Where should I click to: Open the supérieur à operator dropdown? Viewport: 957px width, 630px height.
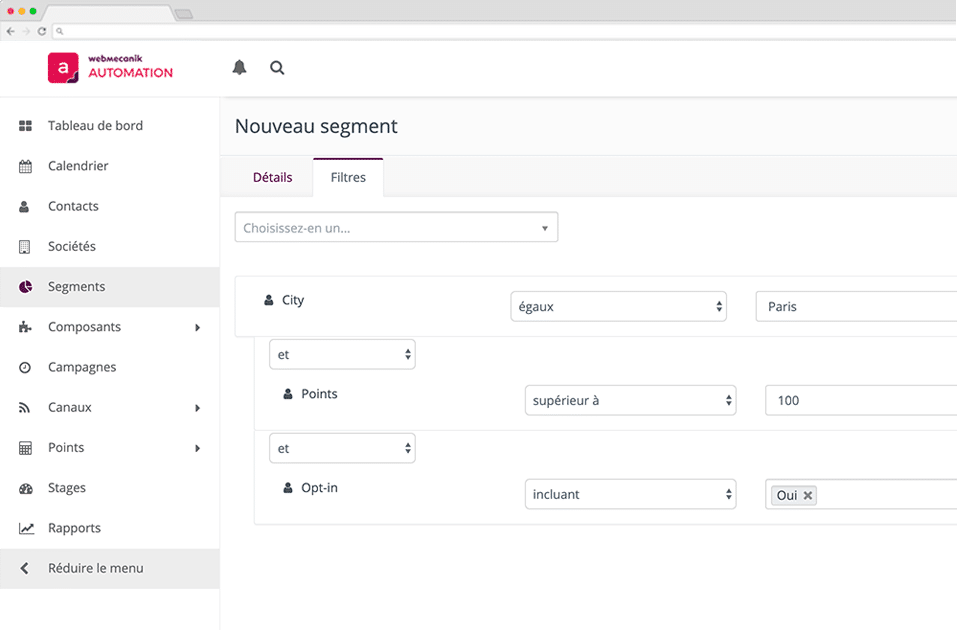pyautogui.click(x=630, y=401)
